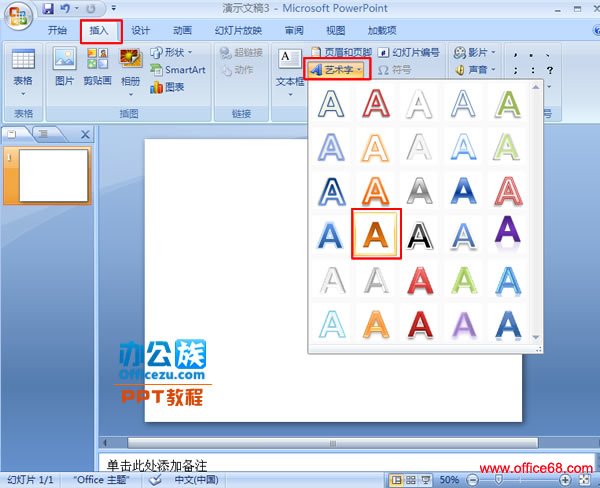The width and height of the screenshot is (600, 488).
Task: Open the Review (审阅) tab
Action: click(x=294, y=31)
